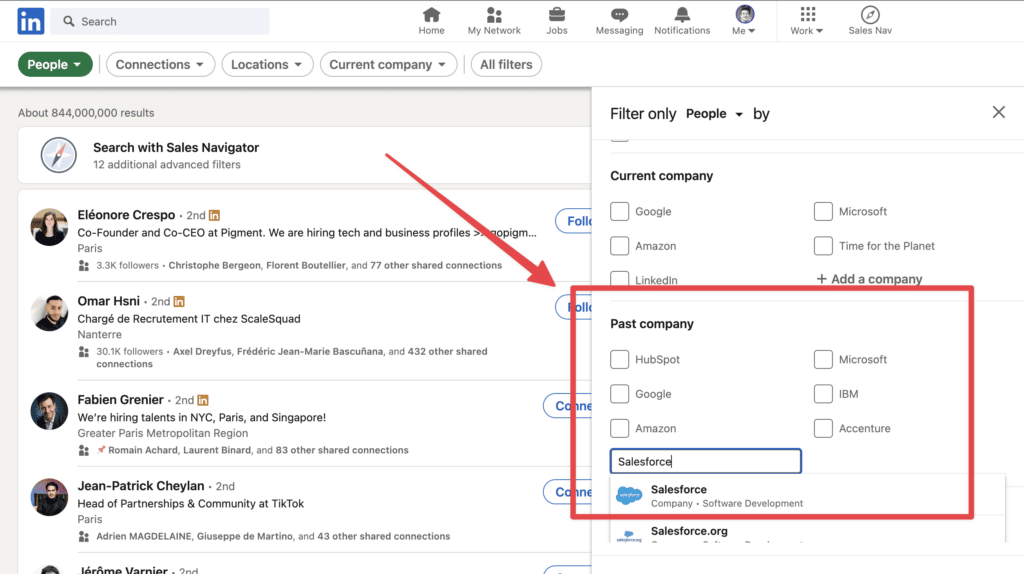This screenshot has height=574, width=1024.
Task: Click '83 other shared connections' text
Action: pyautogui.click(x=342, y=450)
